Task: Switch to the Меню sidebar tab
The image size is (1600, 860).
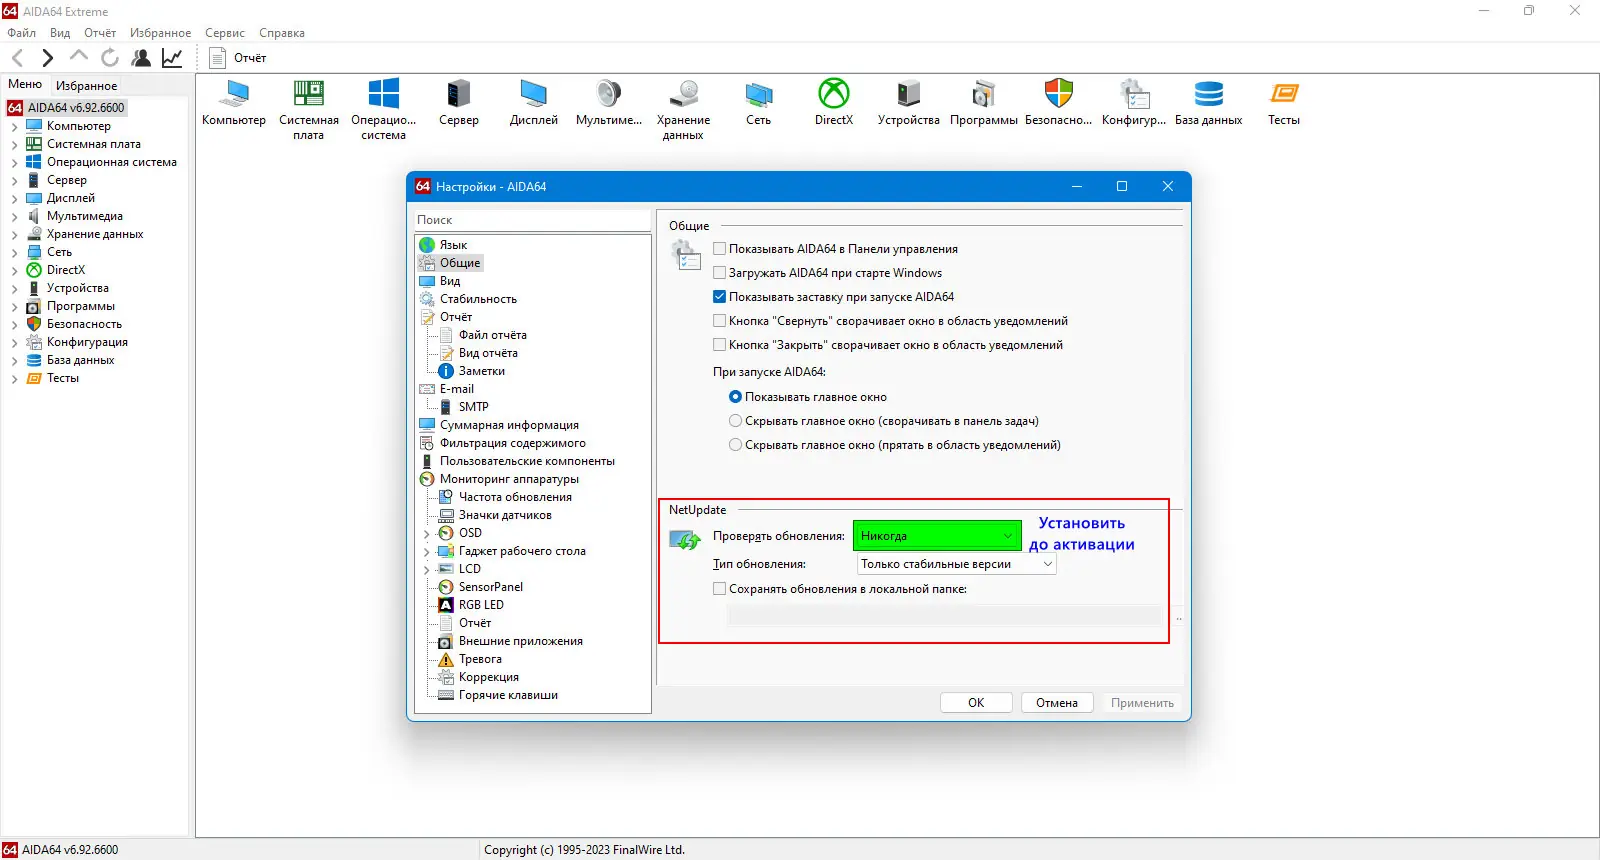Action: 25,84
